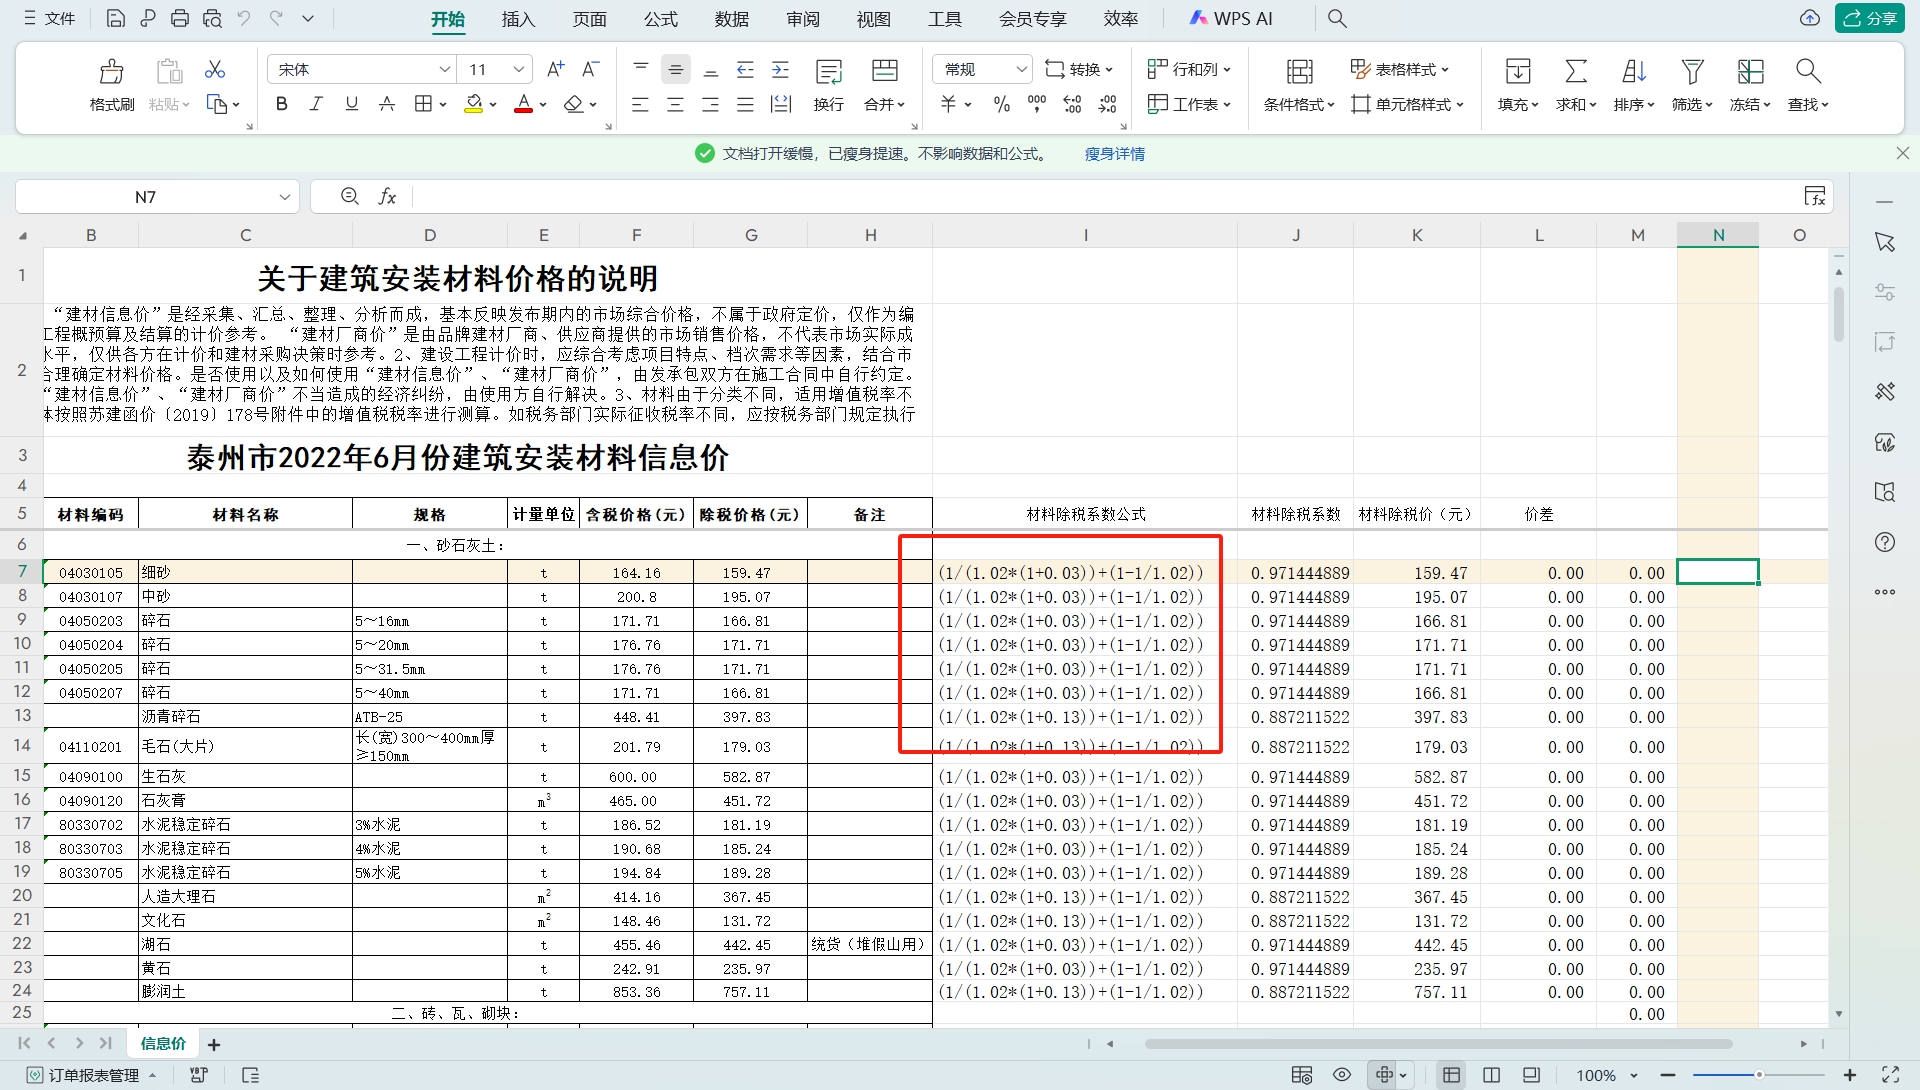Click the Print Preview icon
This screenshot has height=1090, width=1920.
coord(212,18)
